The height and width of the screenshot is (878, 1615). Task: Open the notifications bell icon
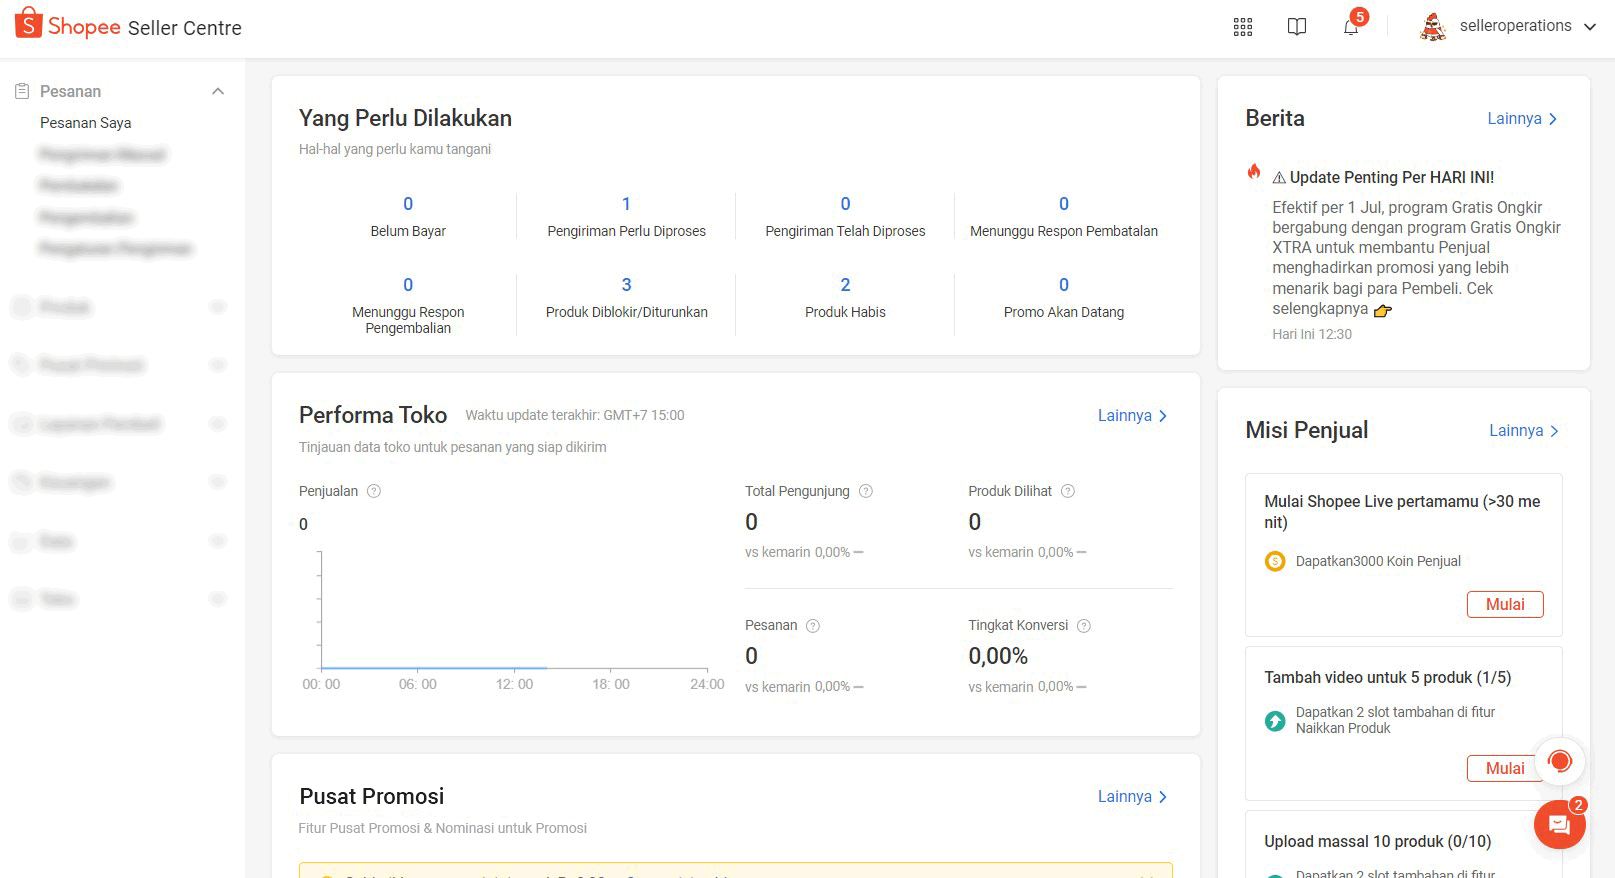1351,27
